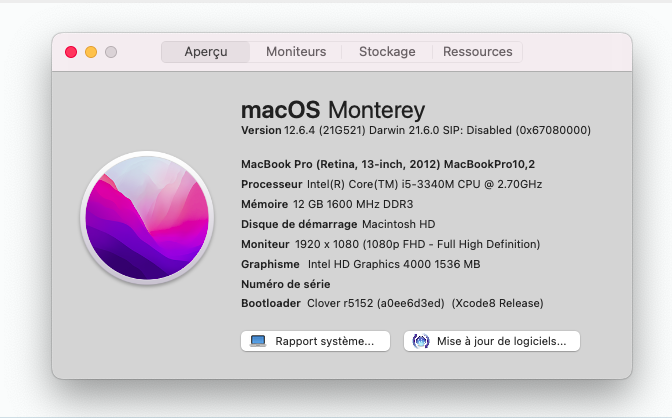Click the disabled gray zoom button

pos(111,52)
